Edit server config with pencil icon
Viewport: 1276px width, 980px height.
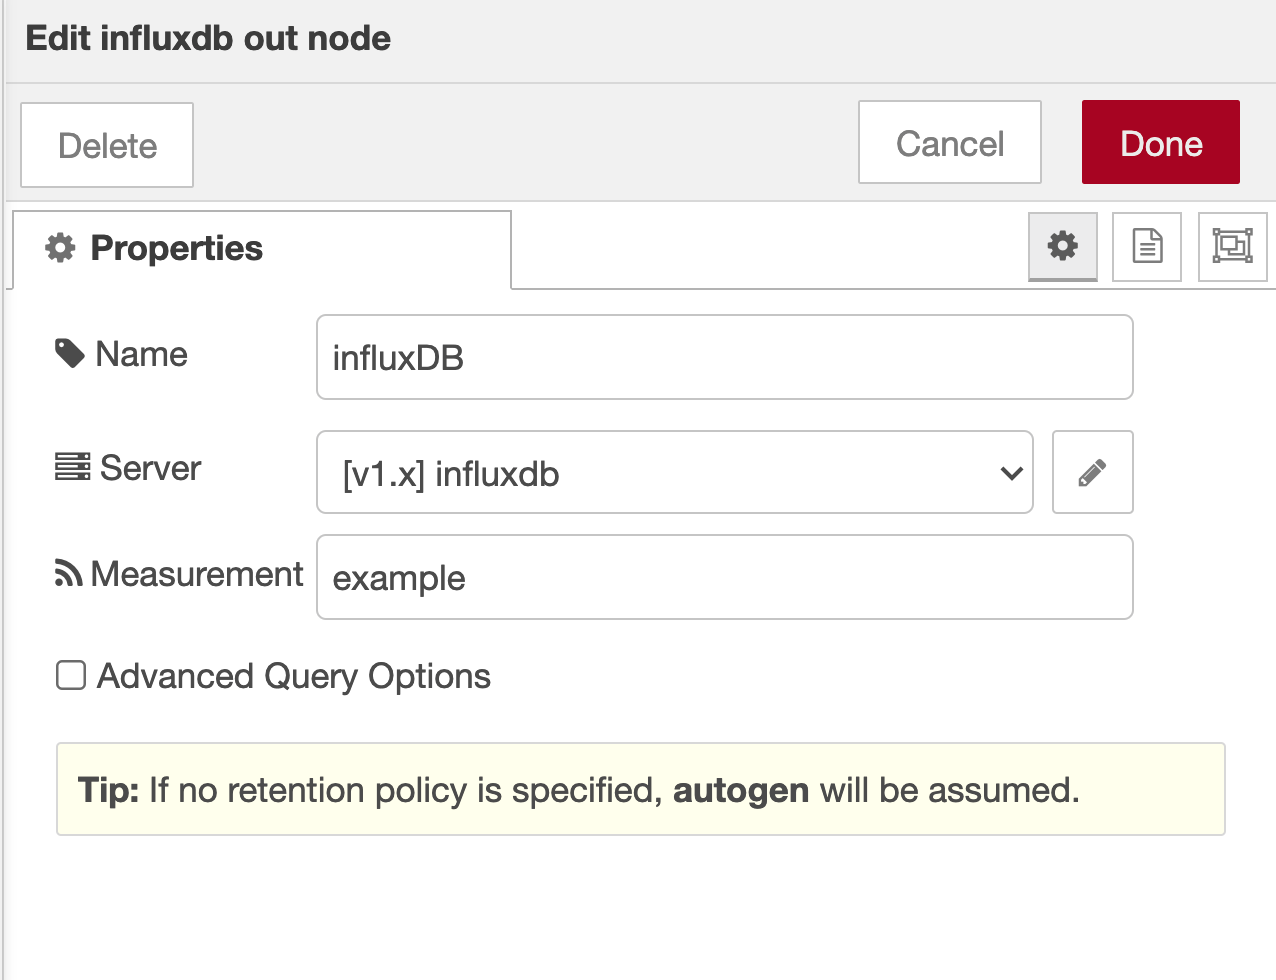(x=1092, y=472)
